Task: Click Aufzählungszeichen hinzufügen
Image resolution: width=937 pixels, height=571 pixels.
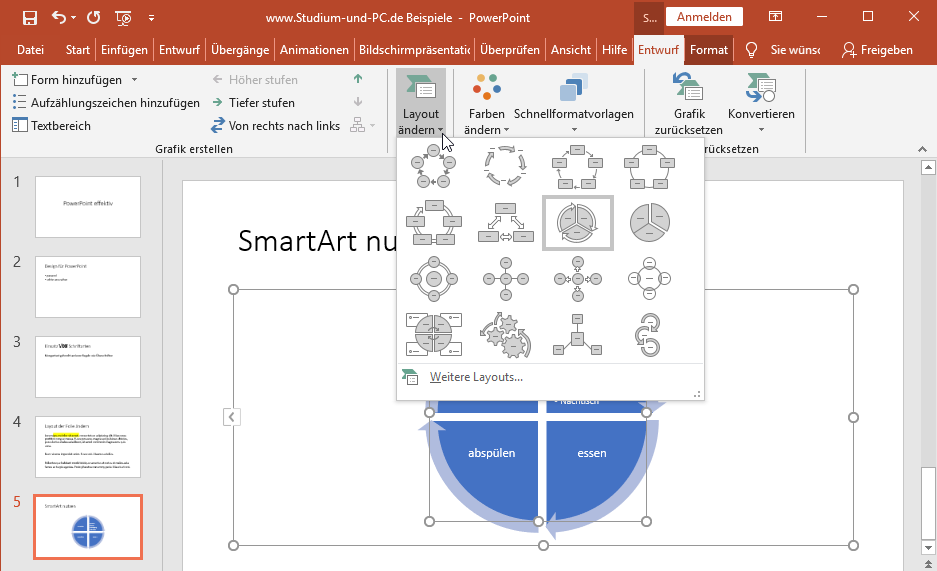Action: tap(106, 103)
